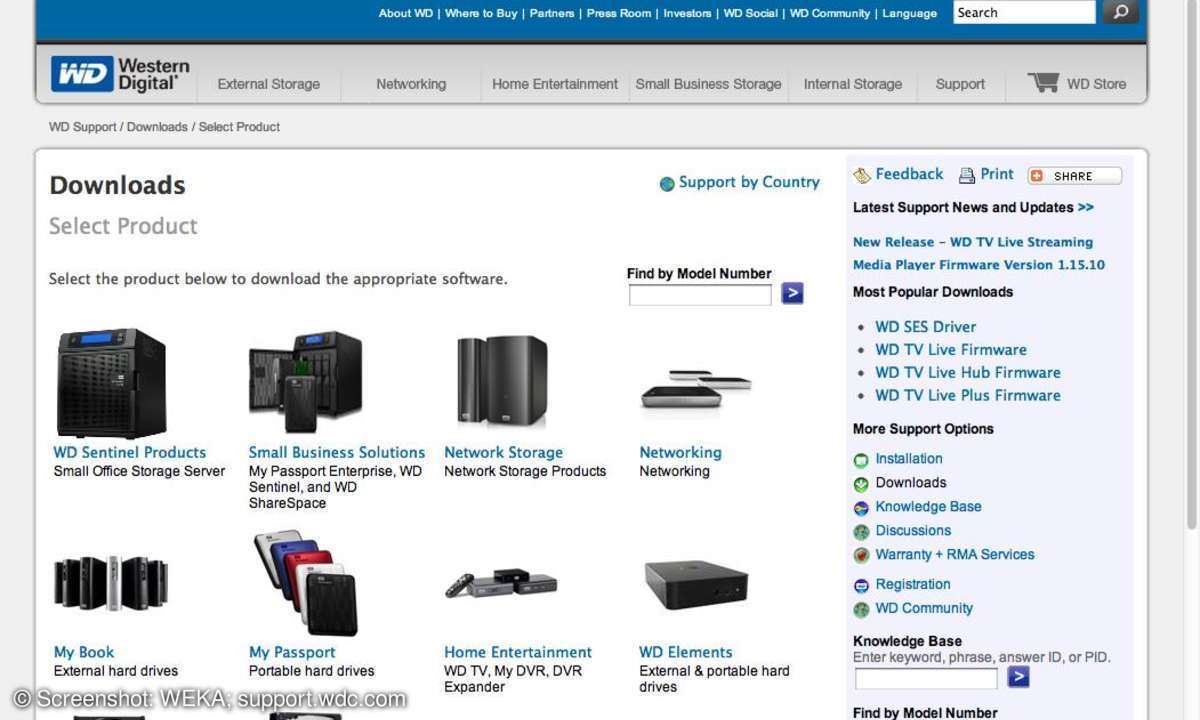
Task: Open the WD Sentinel Products link
Action: pos(130,452)
